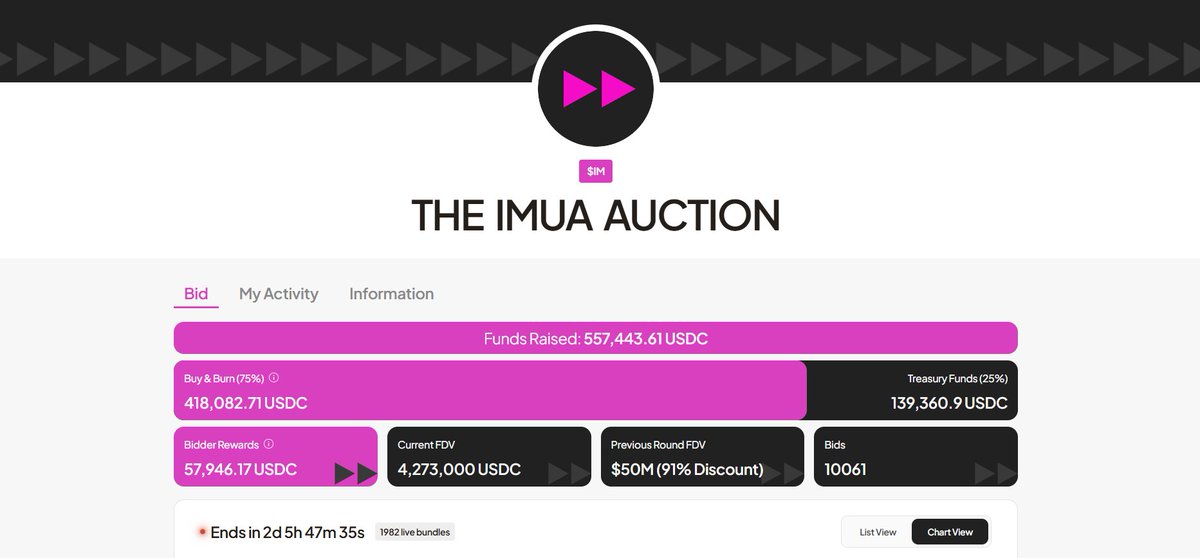Select the Treasury Funds 25% segment
The width and height of the screenshot is (1200, 558).
click(x=912, y=391)
